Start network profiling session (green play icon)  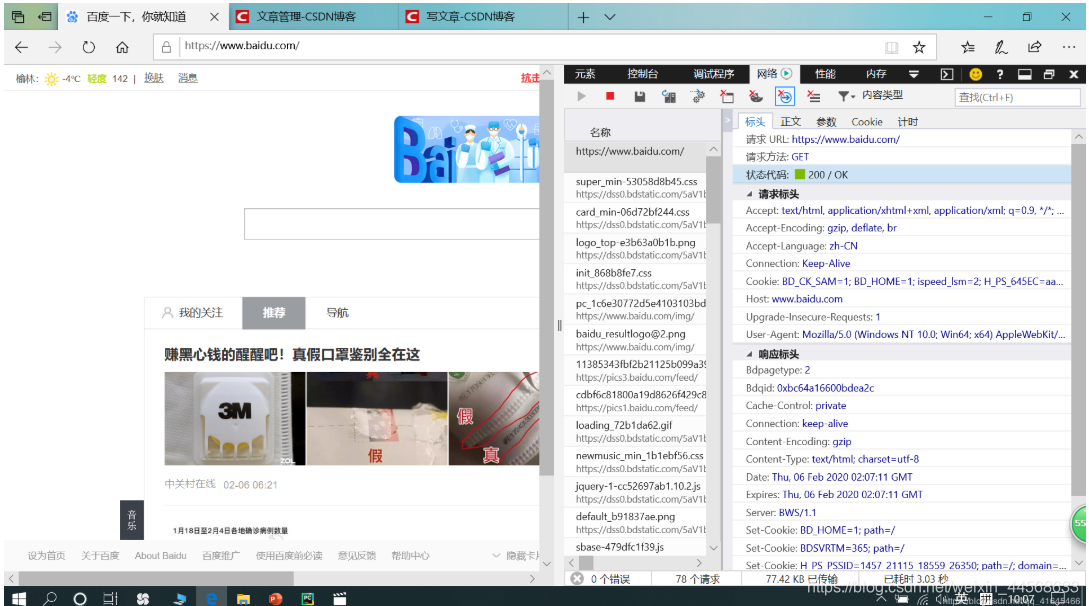pos(581,96)
